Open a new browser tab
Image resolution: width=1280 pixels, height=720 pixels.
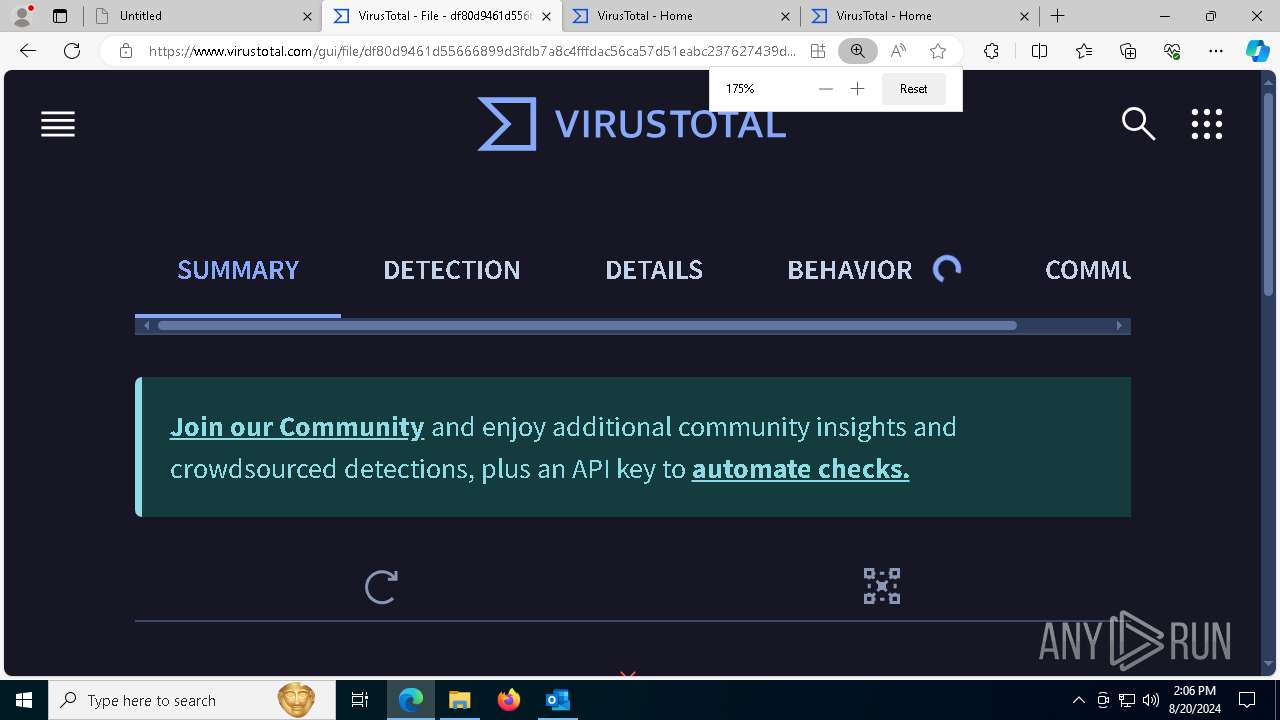click(1057, 16)
